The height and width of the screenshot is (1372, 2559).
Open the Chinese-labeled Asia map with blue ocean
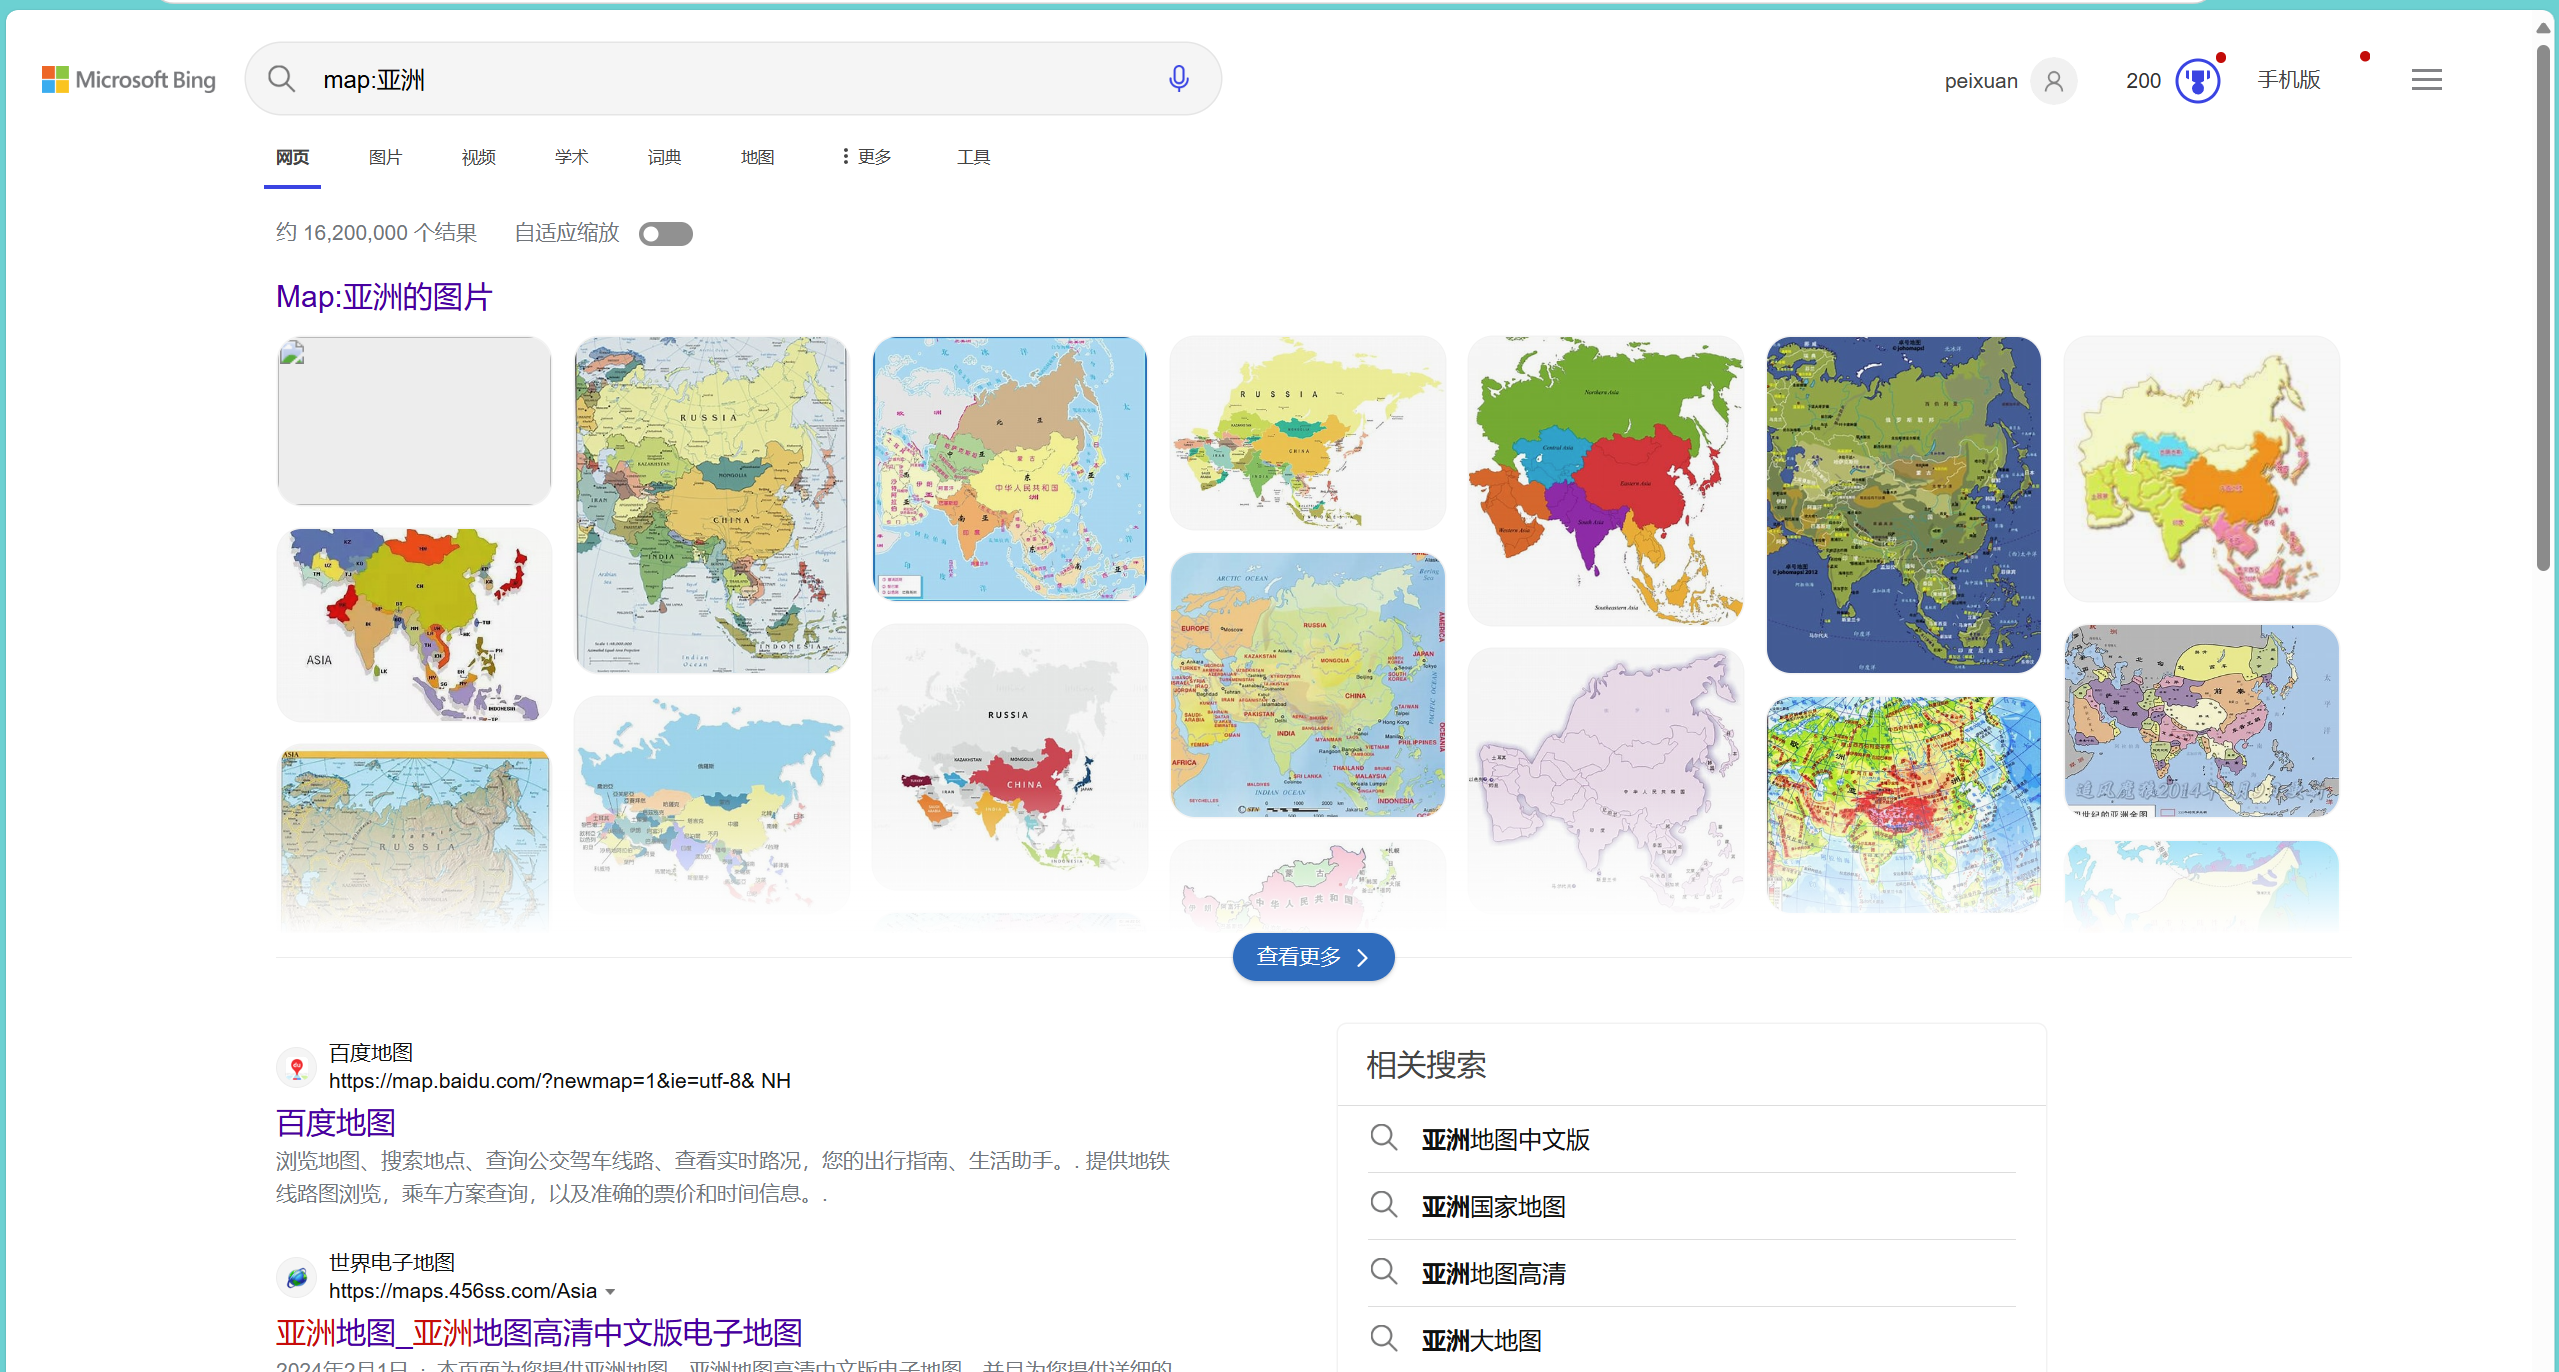(x=1010, y=469)
